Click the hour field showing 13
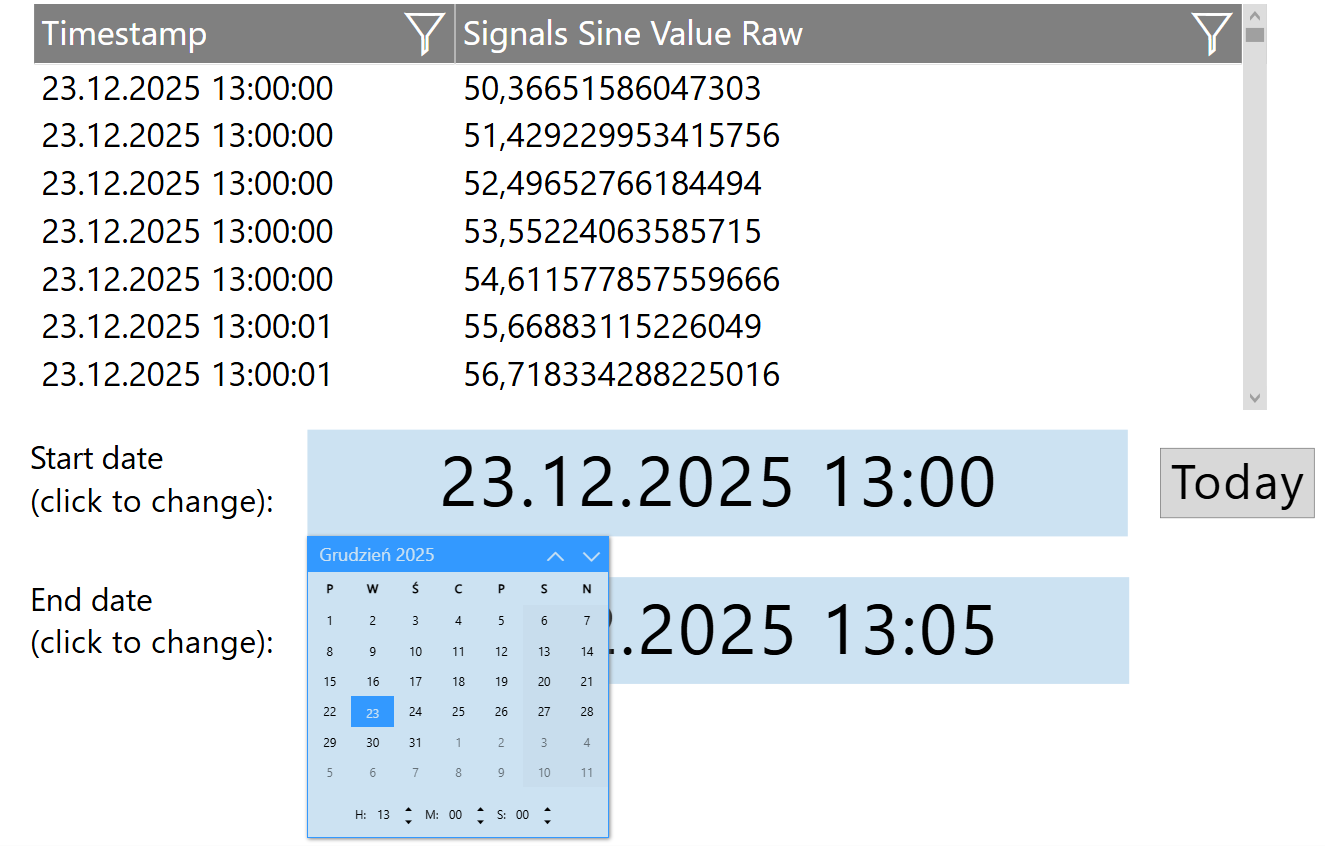 384,815
